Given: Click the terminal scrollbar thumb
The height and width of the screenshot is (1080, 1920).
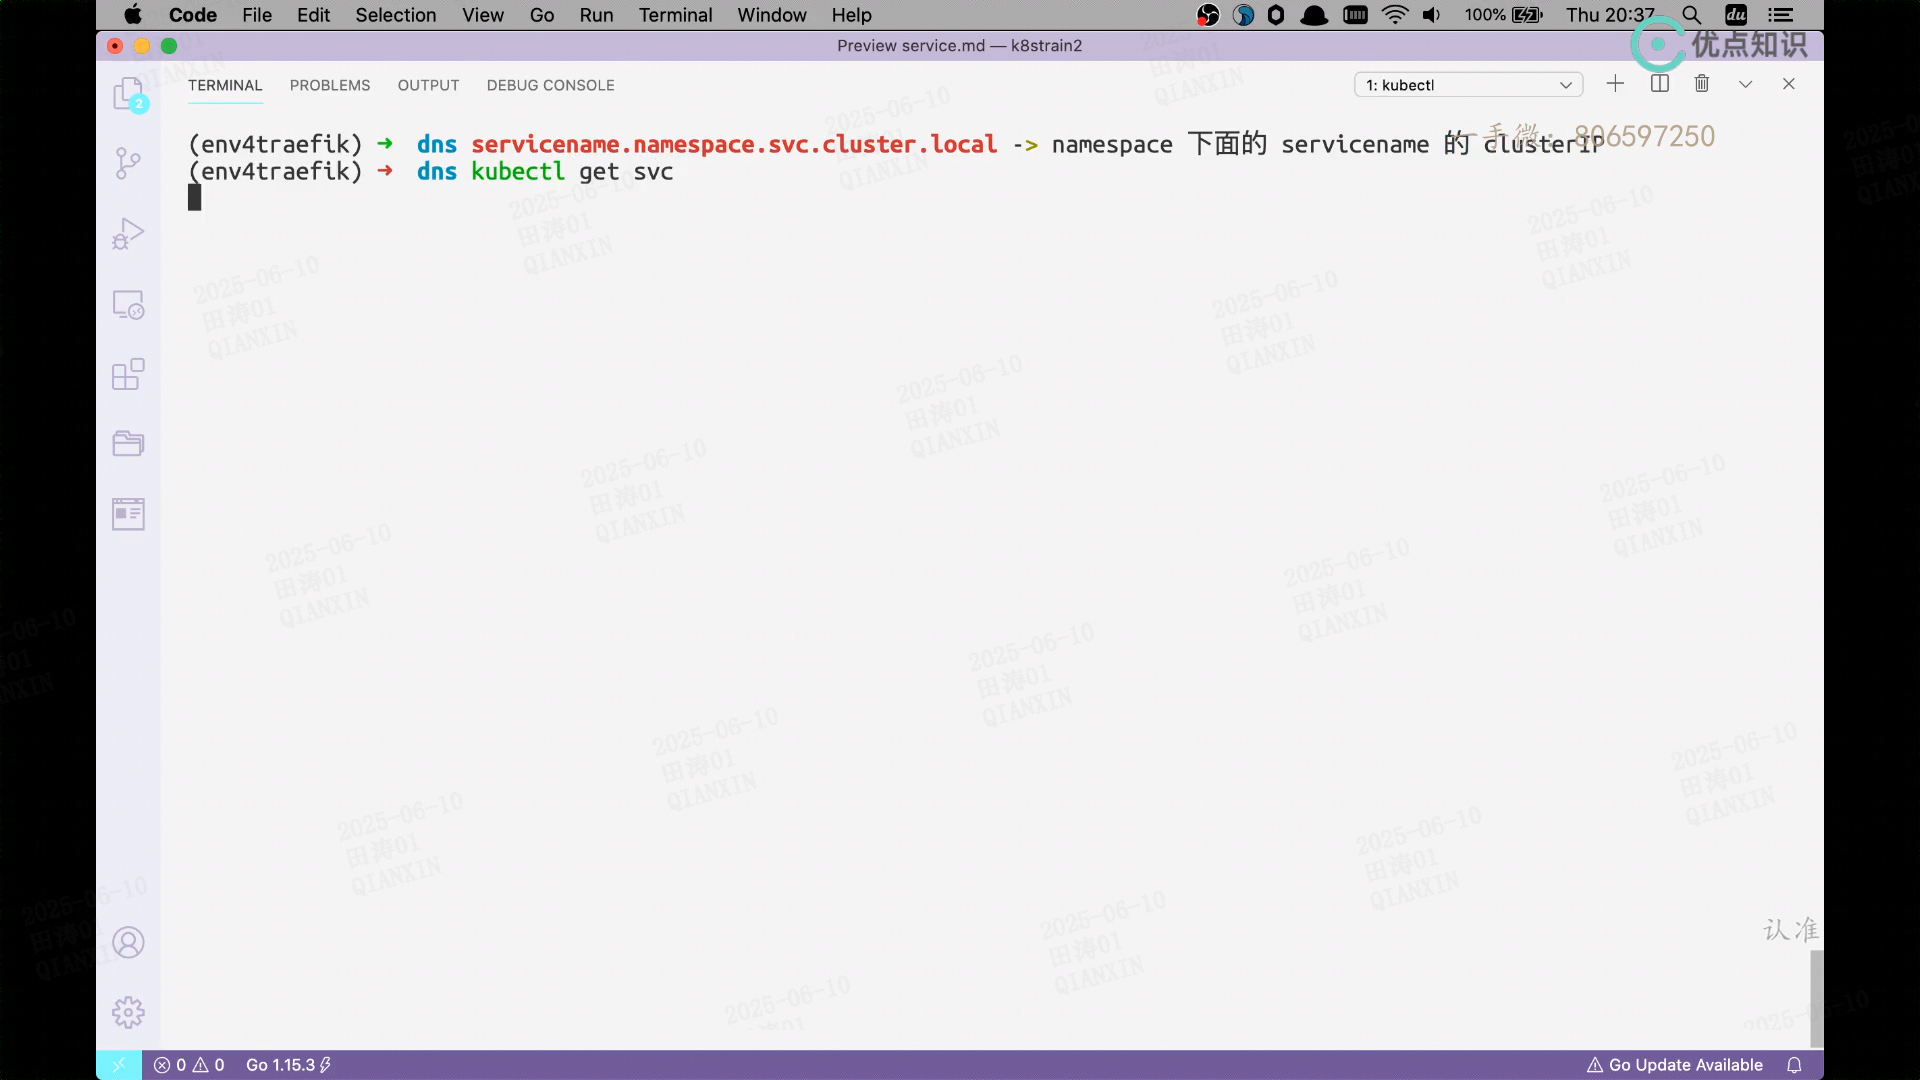Looking at the screenshot, I should (1816, 997).
